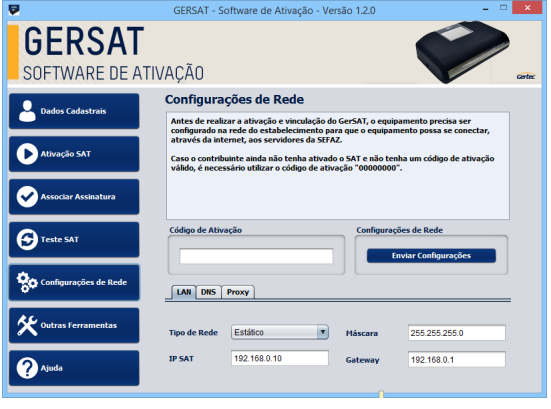
Task: Switch to the Proxy tab
Action: click(238, 292)
